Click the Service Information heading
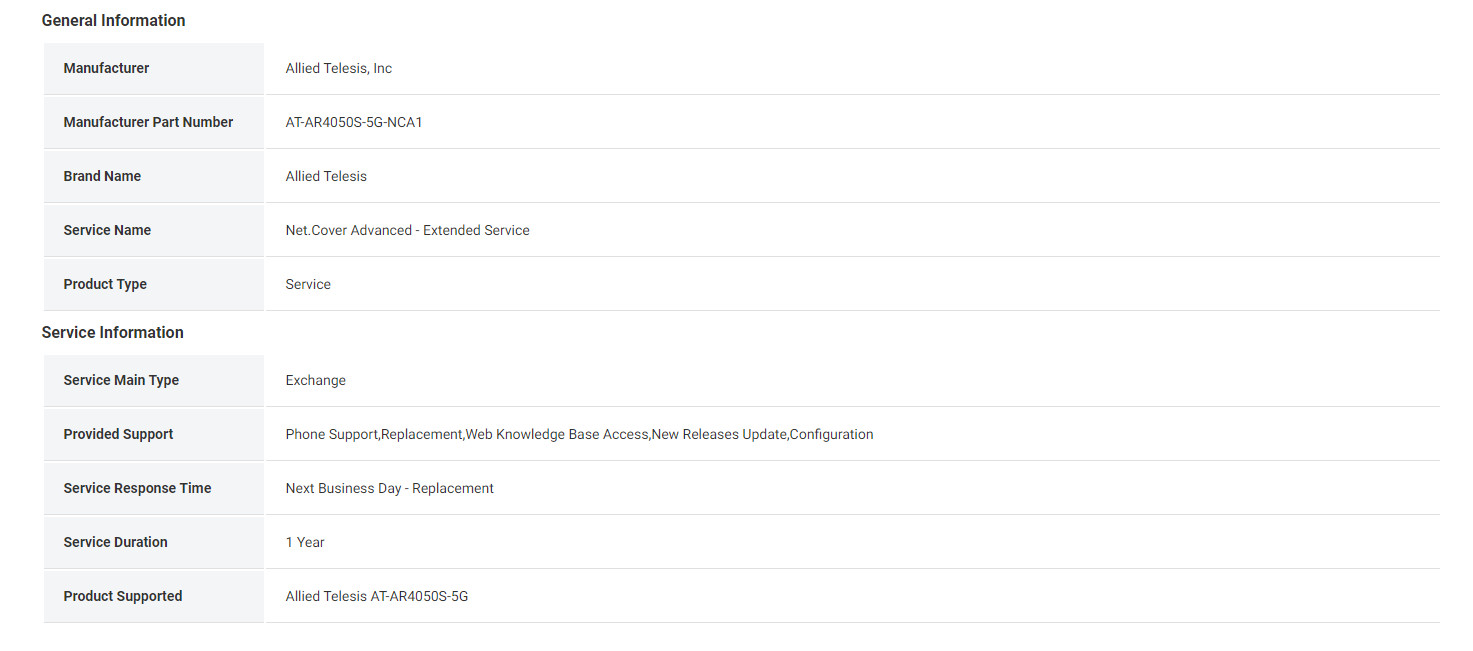This screenshot has width=1473, height=651. [112, 332]
